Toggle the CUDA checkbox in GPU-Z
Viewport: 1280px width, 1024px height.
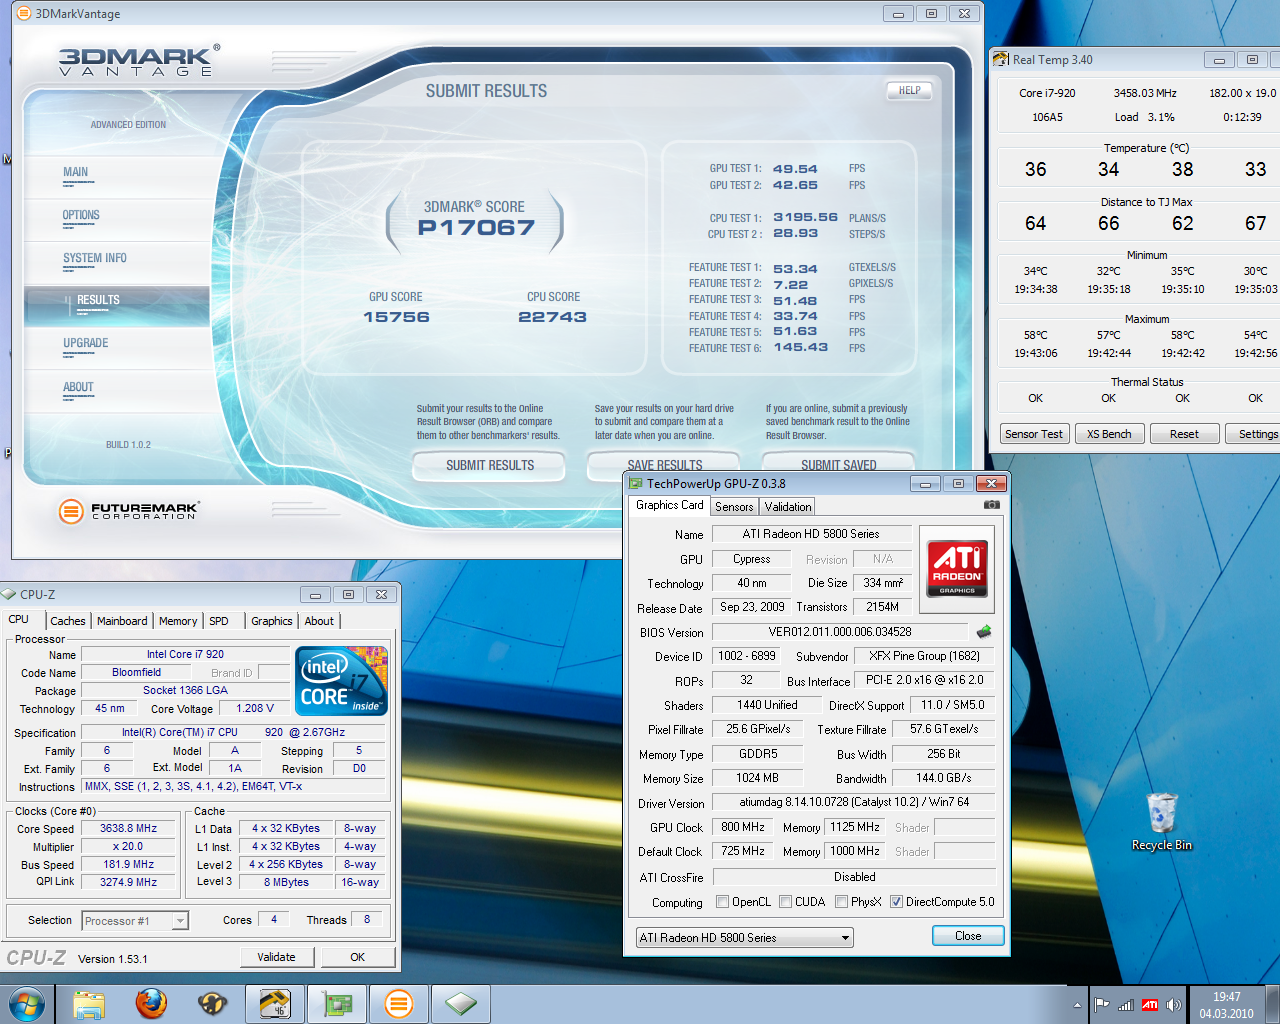(786, 902)
